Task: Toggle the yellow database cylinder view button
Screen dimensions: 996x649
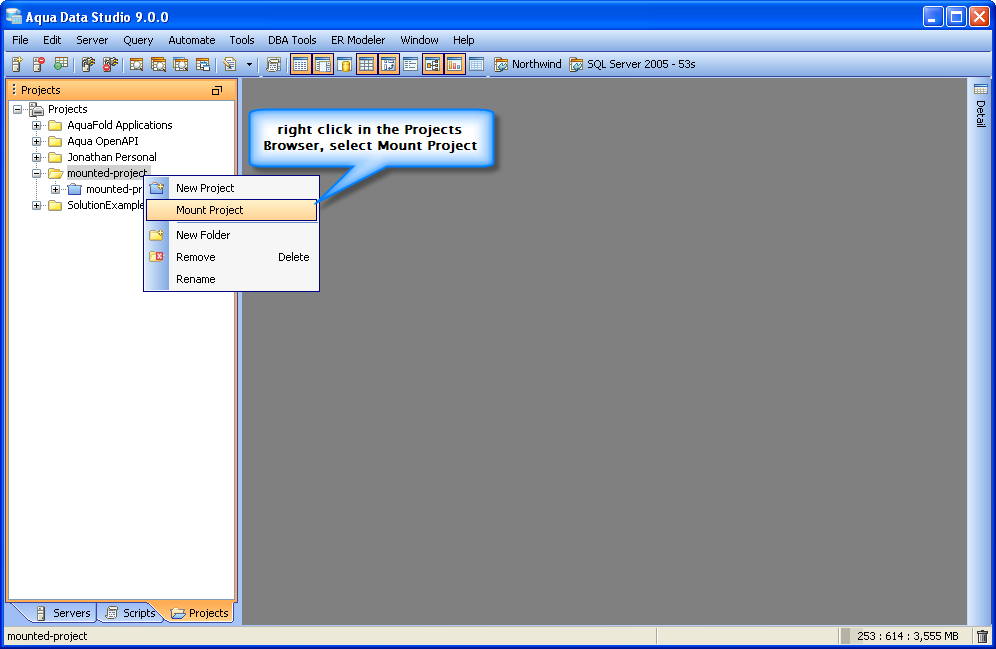Action: [344, 64]
